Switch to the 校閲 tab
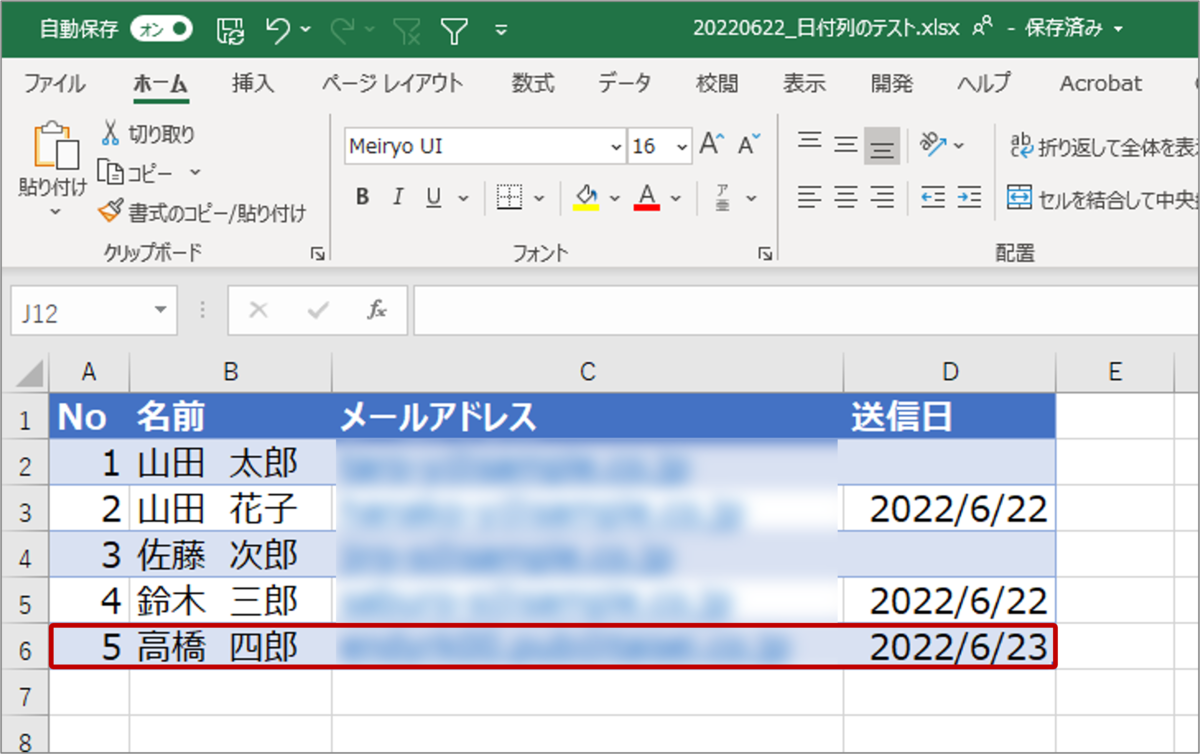The width and height of the screenshot is (1200, 754). tap(717, 84)
